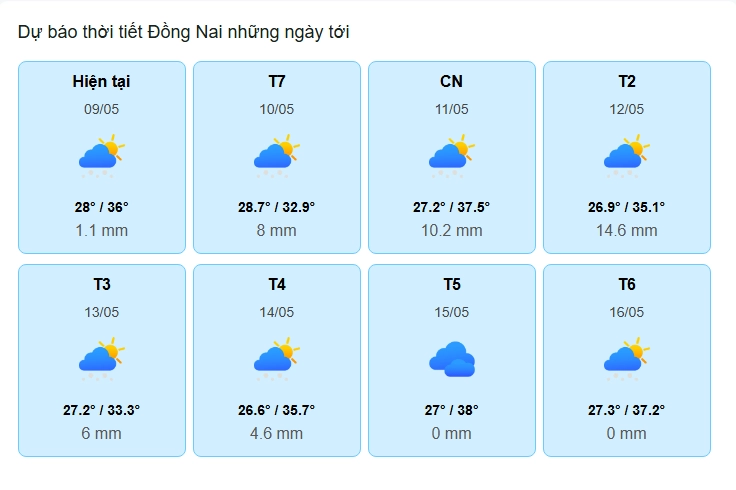Click the T3 13/05 weather icon

click(101, 359)
